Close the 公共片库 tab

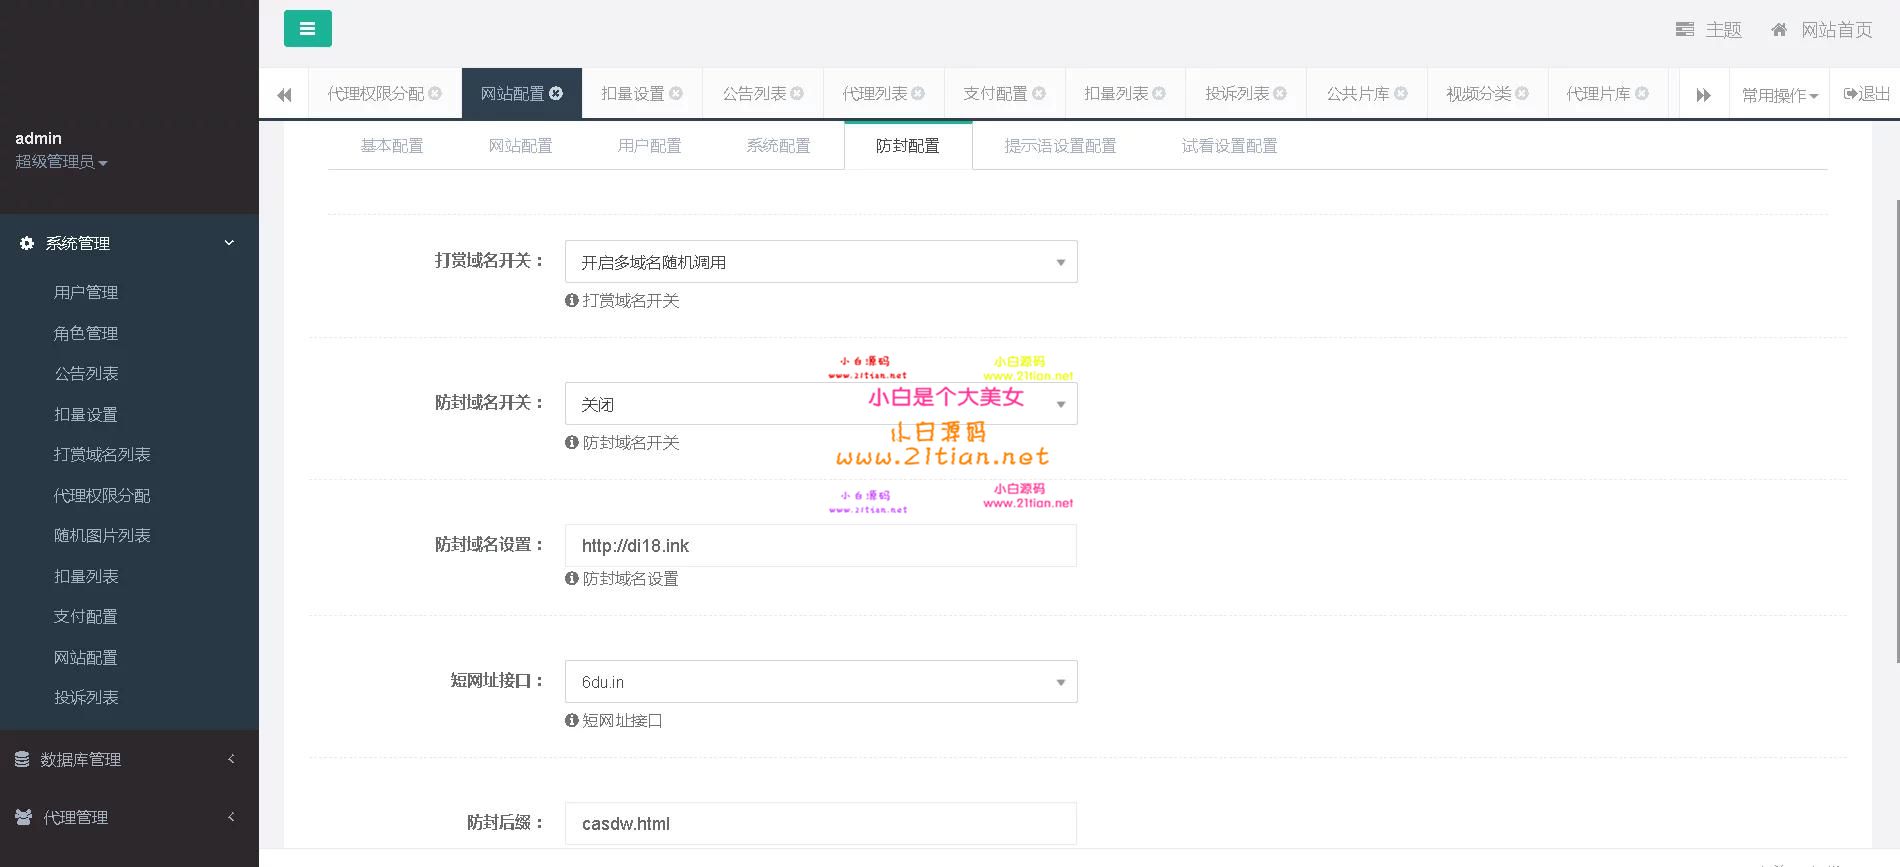pos(1401,94)
